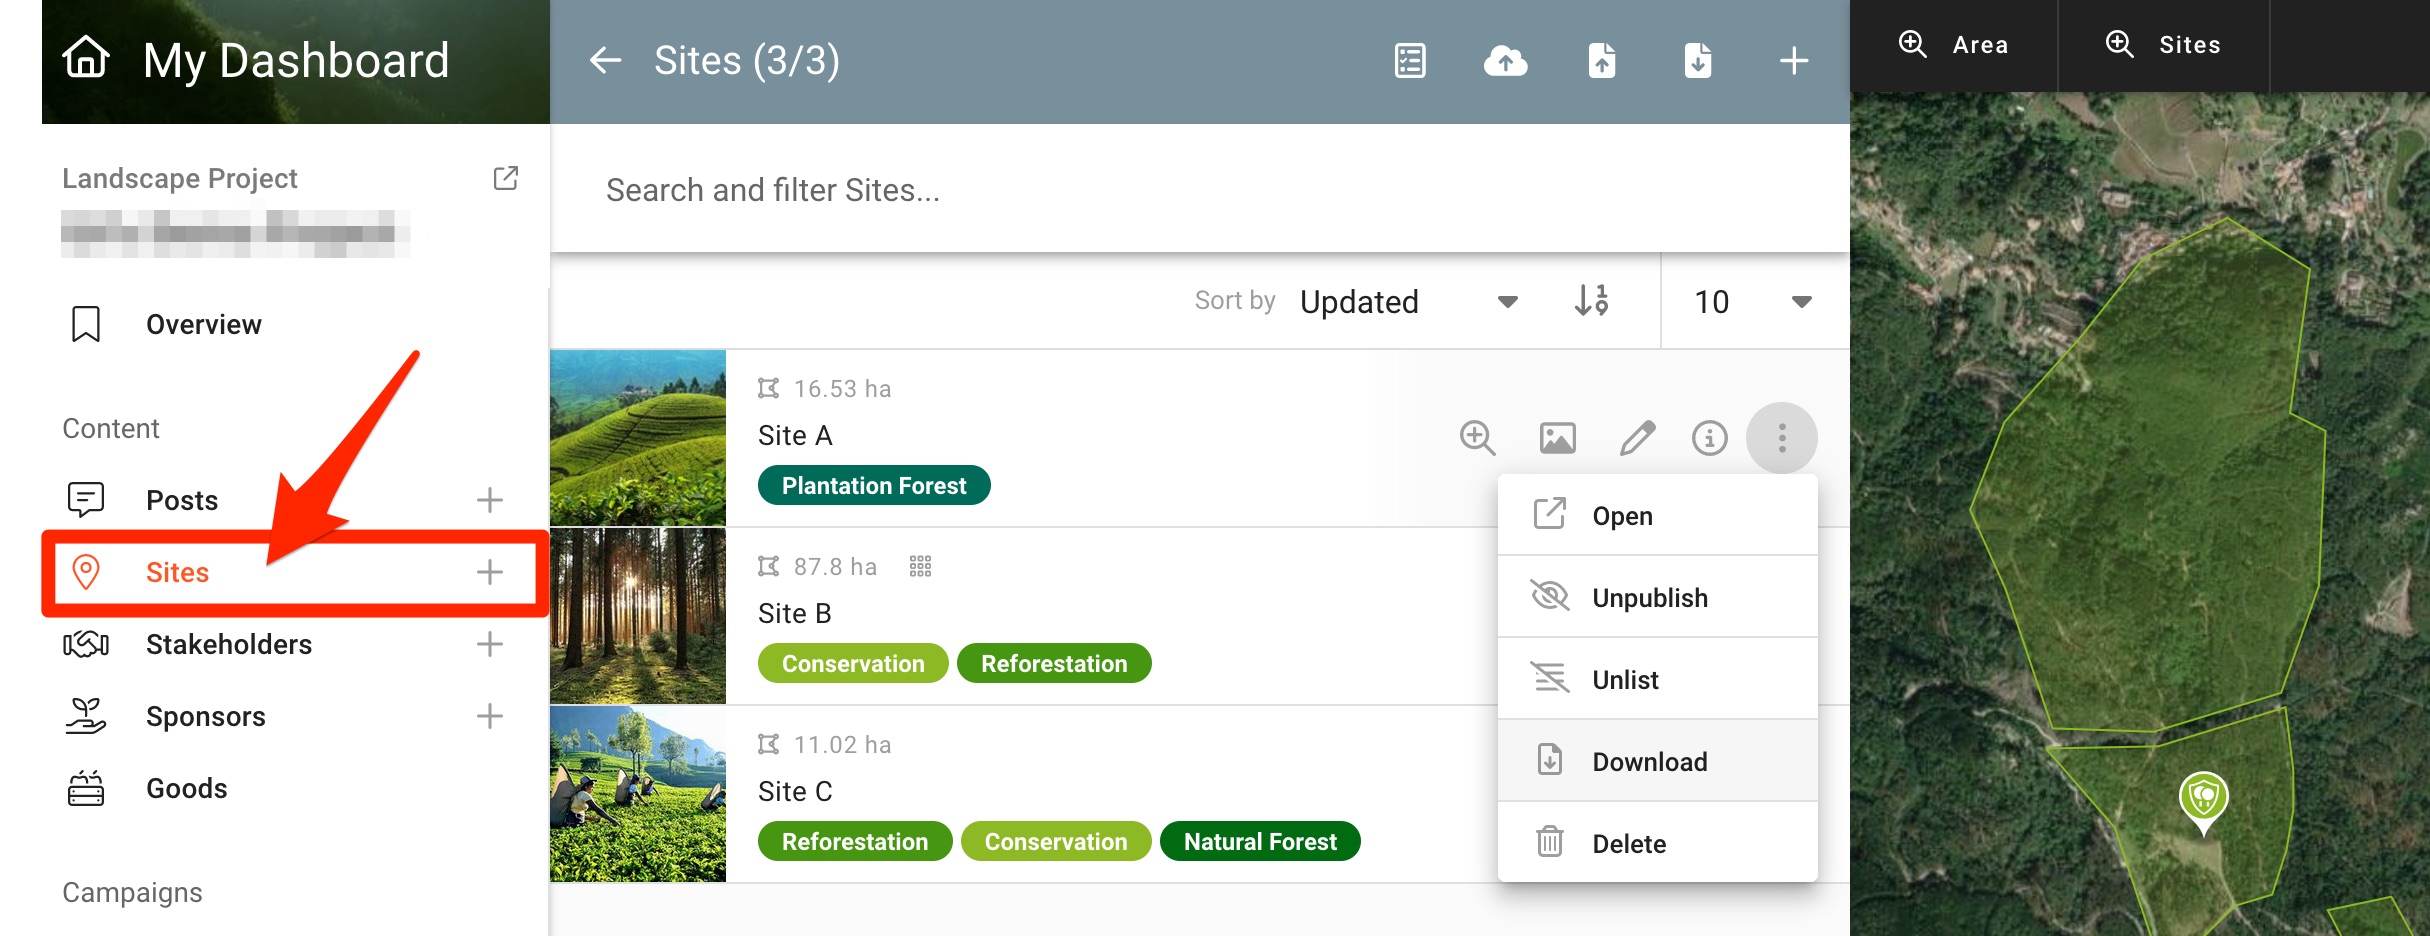
Task: Toggle the sort order direction icon
Action: tap(1591, 301)
